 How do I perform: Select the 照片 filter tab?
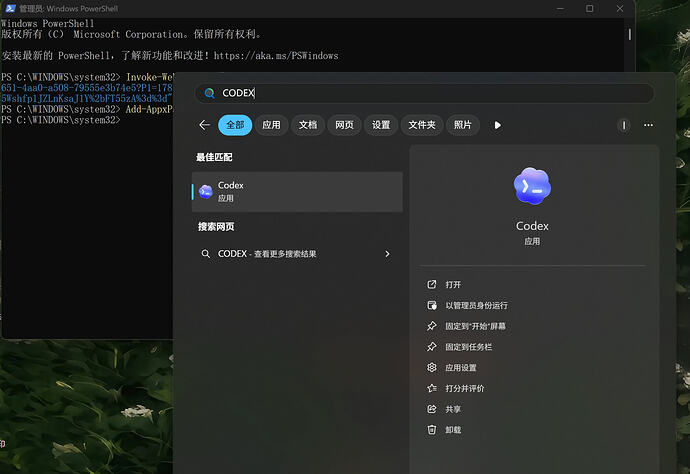[462, 125]
